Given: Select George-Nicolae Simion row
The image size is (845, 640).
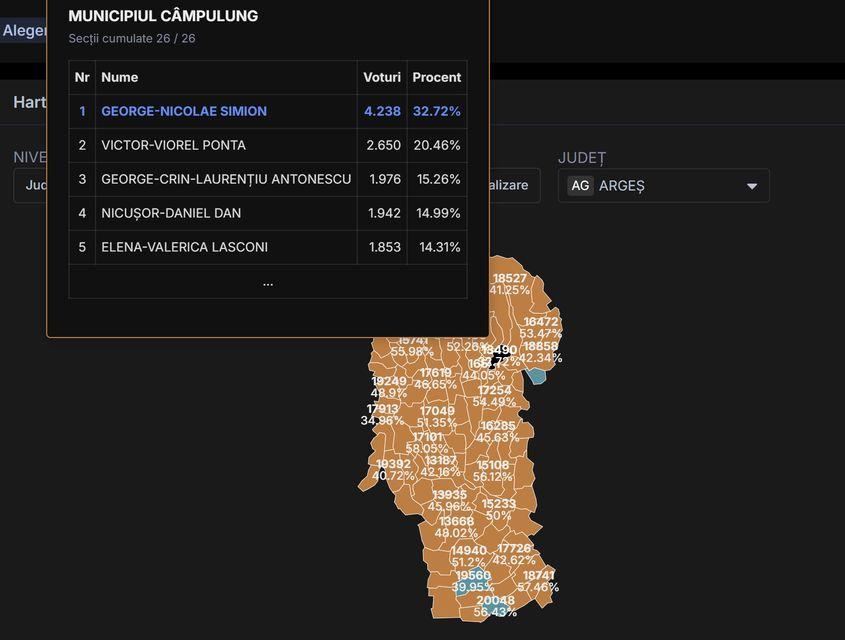Looking at the screenshot, I should point(184,111).
